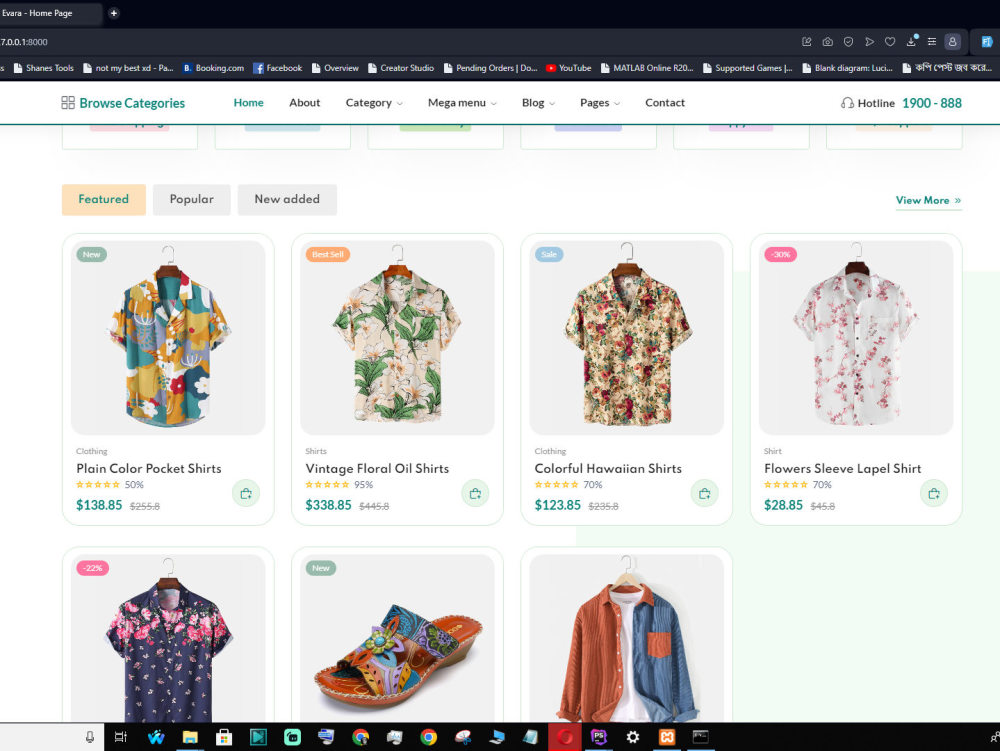
Task: Open the YouTube bookmark
Action: point(569,68)
